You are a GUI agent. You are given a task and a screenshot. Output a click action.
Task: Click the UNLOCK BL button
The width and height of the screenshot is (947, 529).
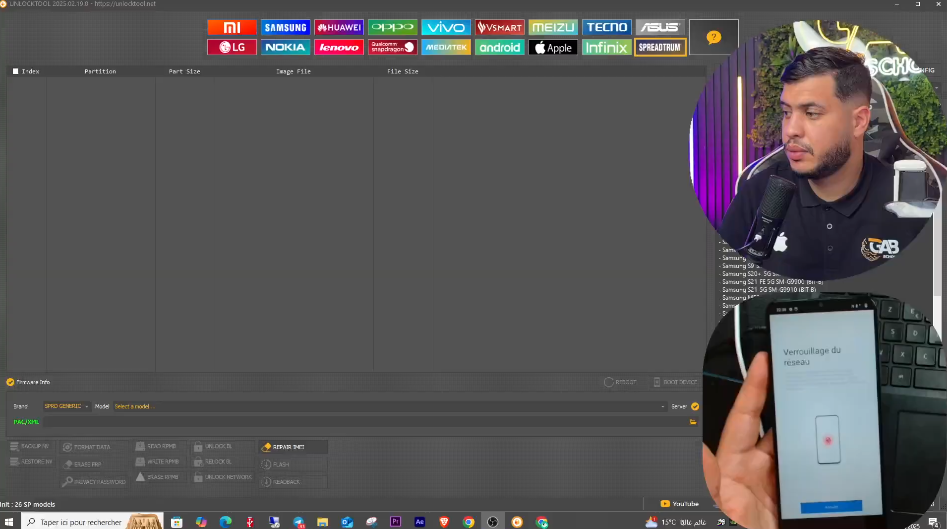213,446
